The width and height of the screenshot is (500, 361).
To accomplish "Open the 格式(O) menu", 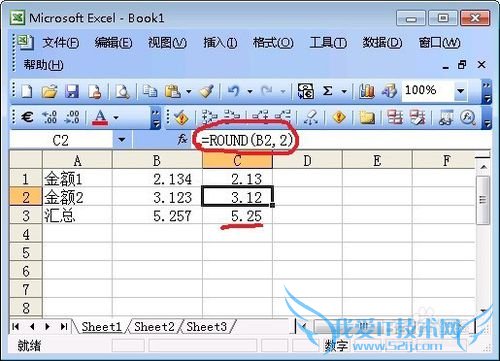I will click(273, 43).
